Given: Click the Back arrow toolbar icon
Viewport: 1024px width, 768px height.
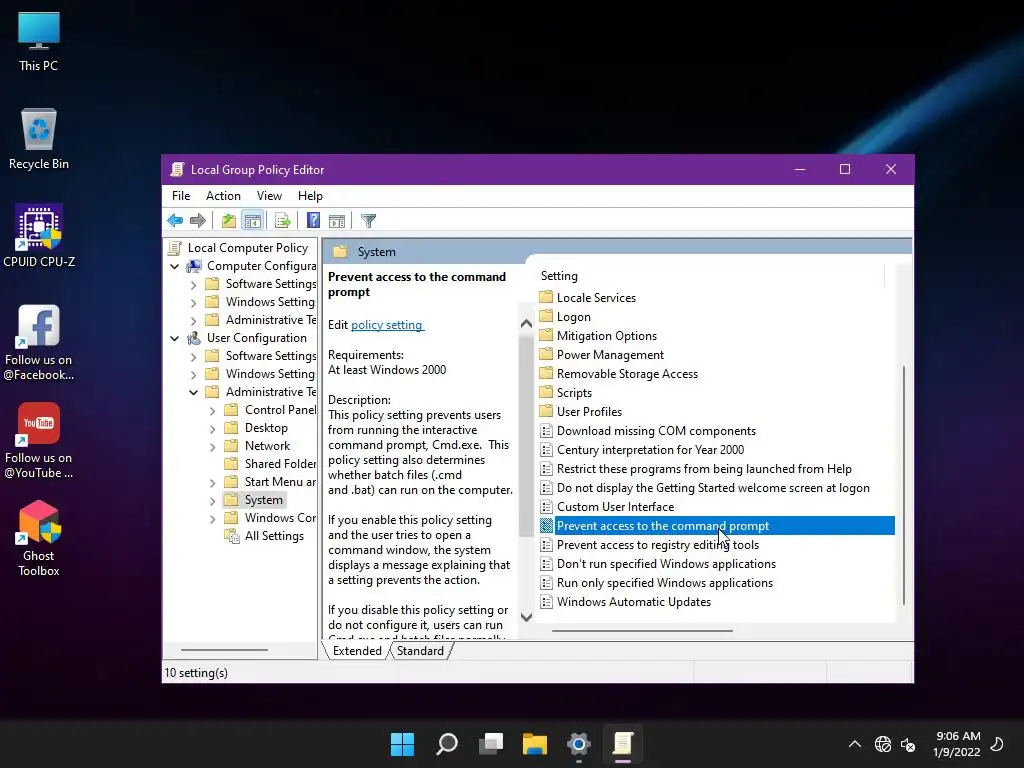Looking at the screenshot, I should click(175, 221).
